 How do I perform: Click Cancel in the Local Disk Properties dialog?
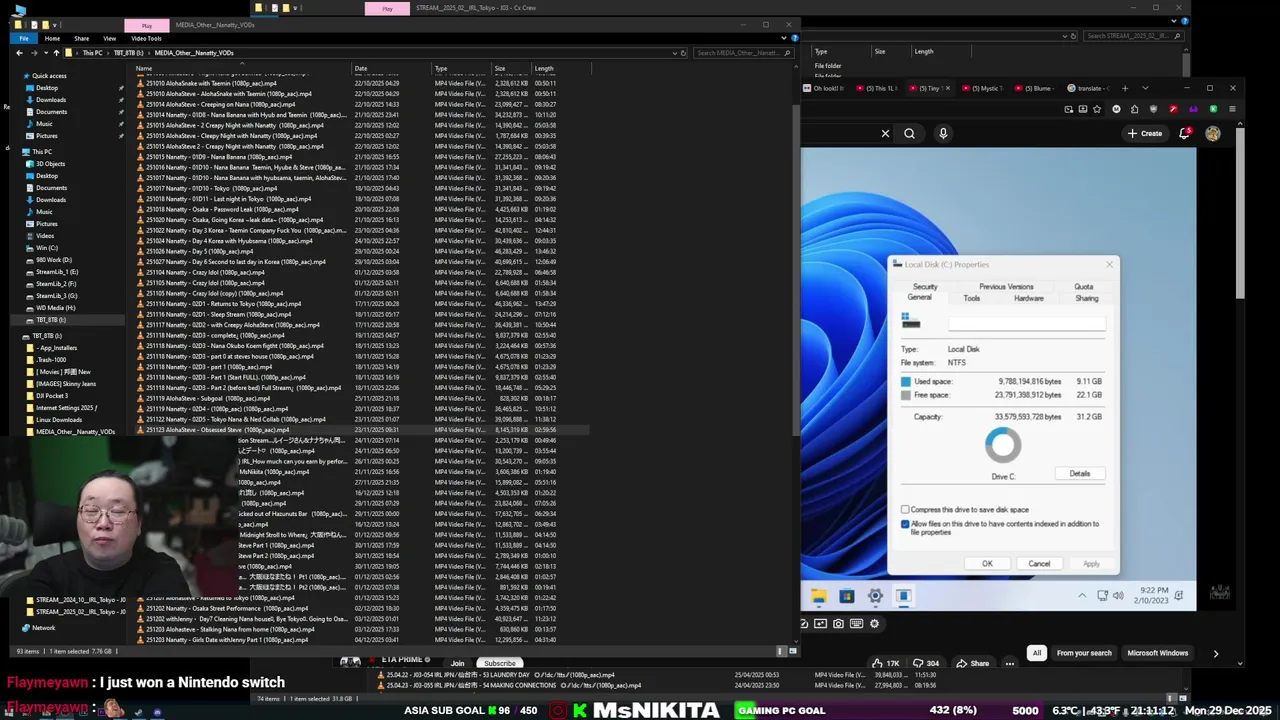(x=1039, y=564)
